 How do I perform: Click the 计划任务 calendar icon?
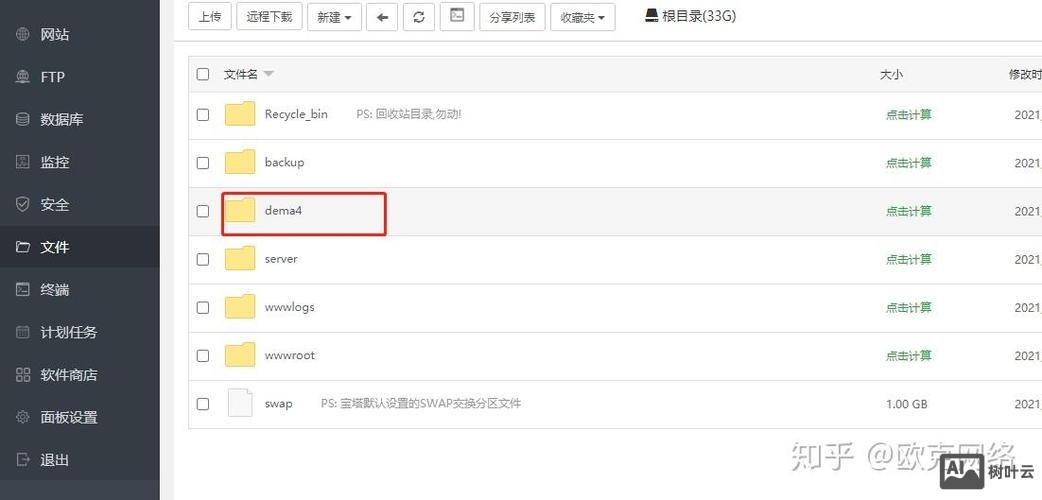coord(23,332)
